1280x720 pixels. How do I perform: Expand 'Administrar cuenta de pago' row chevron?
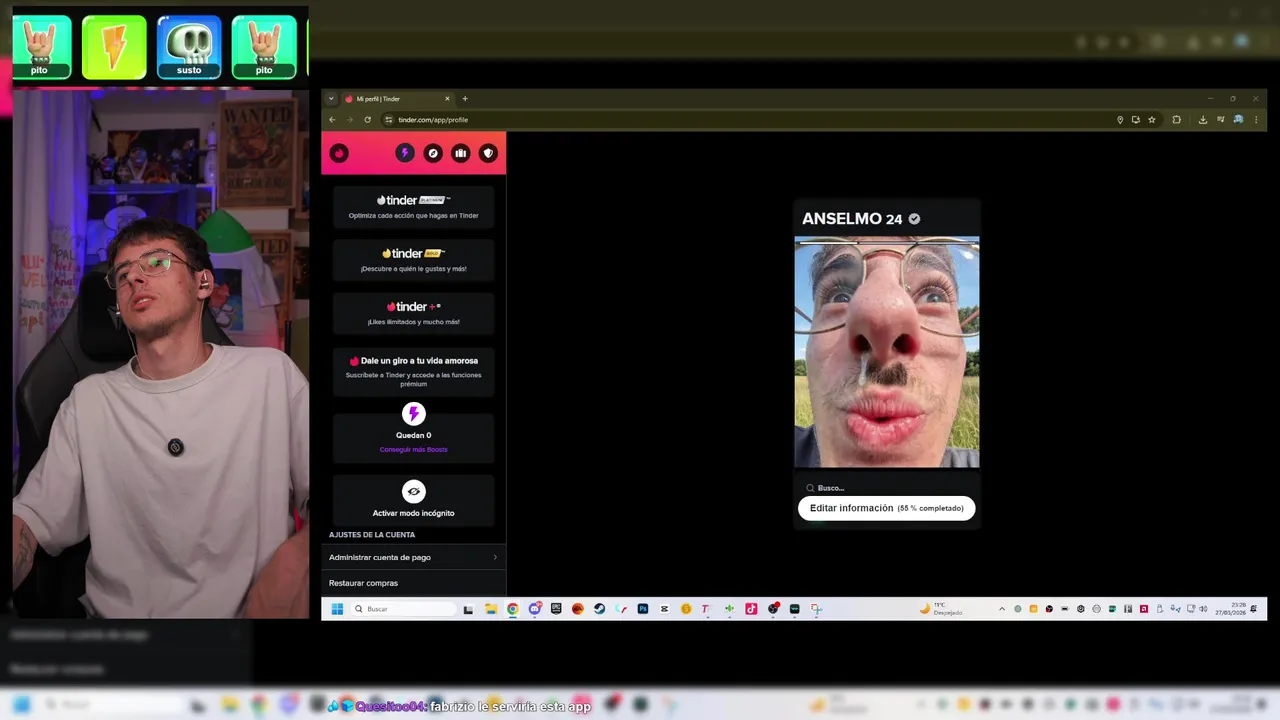pyautogui.click(x=494, y=557)
